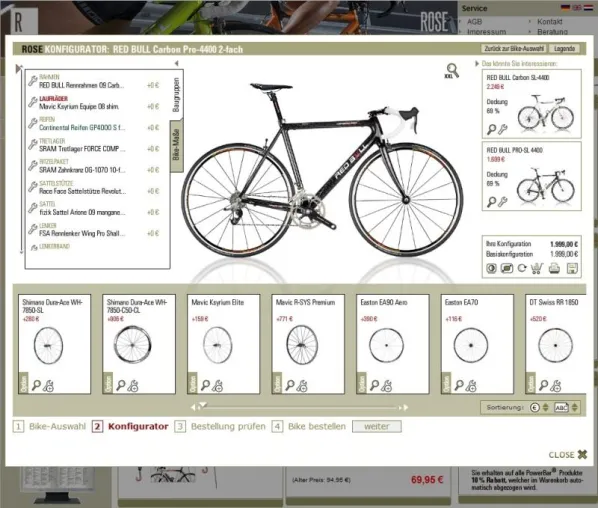Toggle price sort order arrows beside euro icon
This screenshot has height=508, width=598.
pos(545,408)
